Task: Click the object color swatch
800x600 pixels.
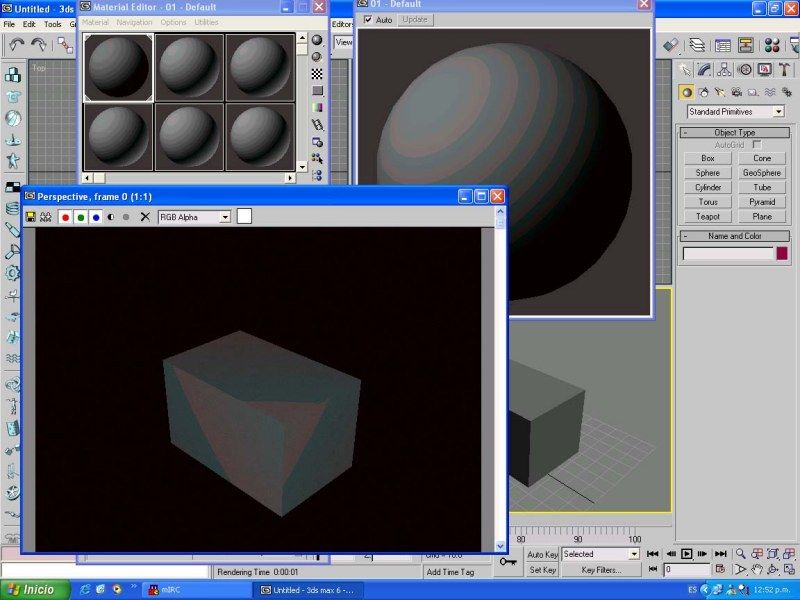Action: click(x=782, y=254)
